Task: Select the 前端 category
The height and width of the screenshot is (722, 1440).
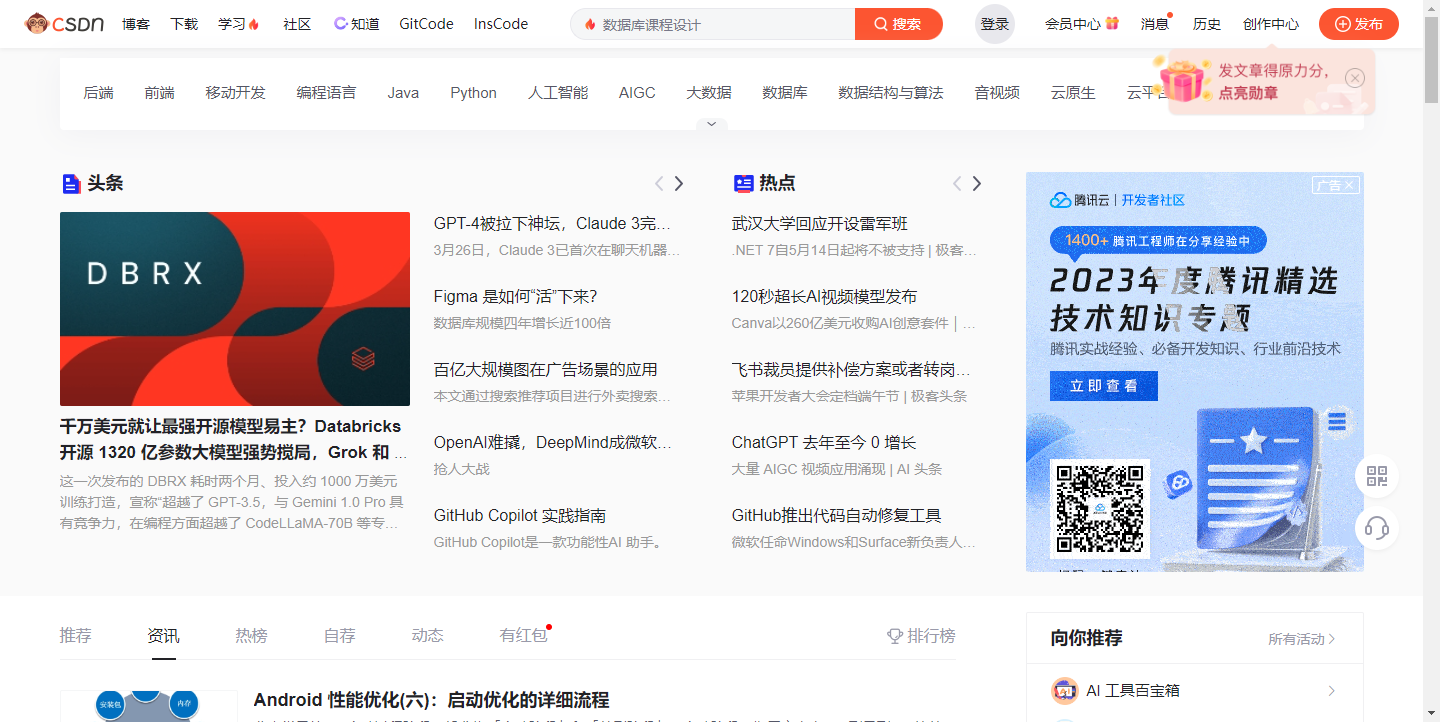Action: (159, 93)
